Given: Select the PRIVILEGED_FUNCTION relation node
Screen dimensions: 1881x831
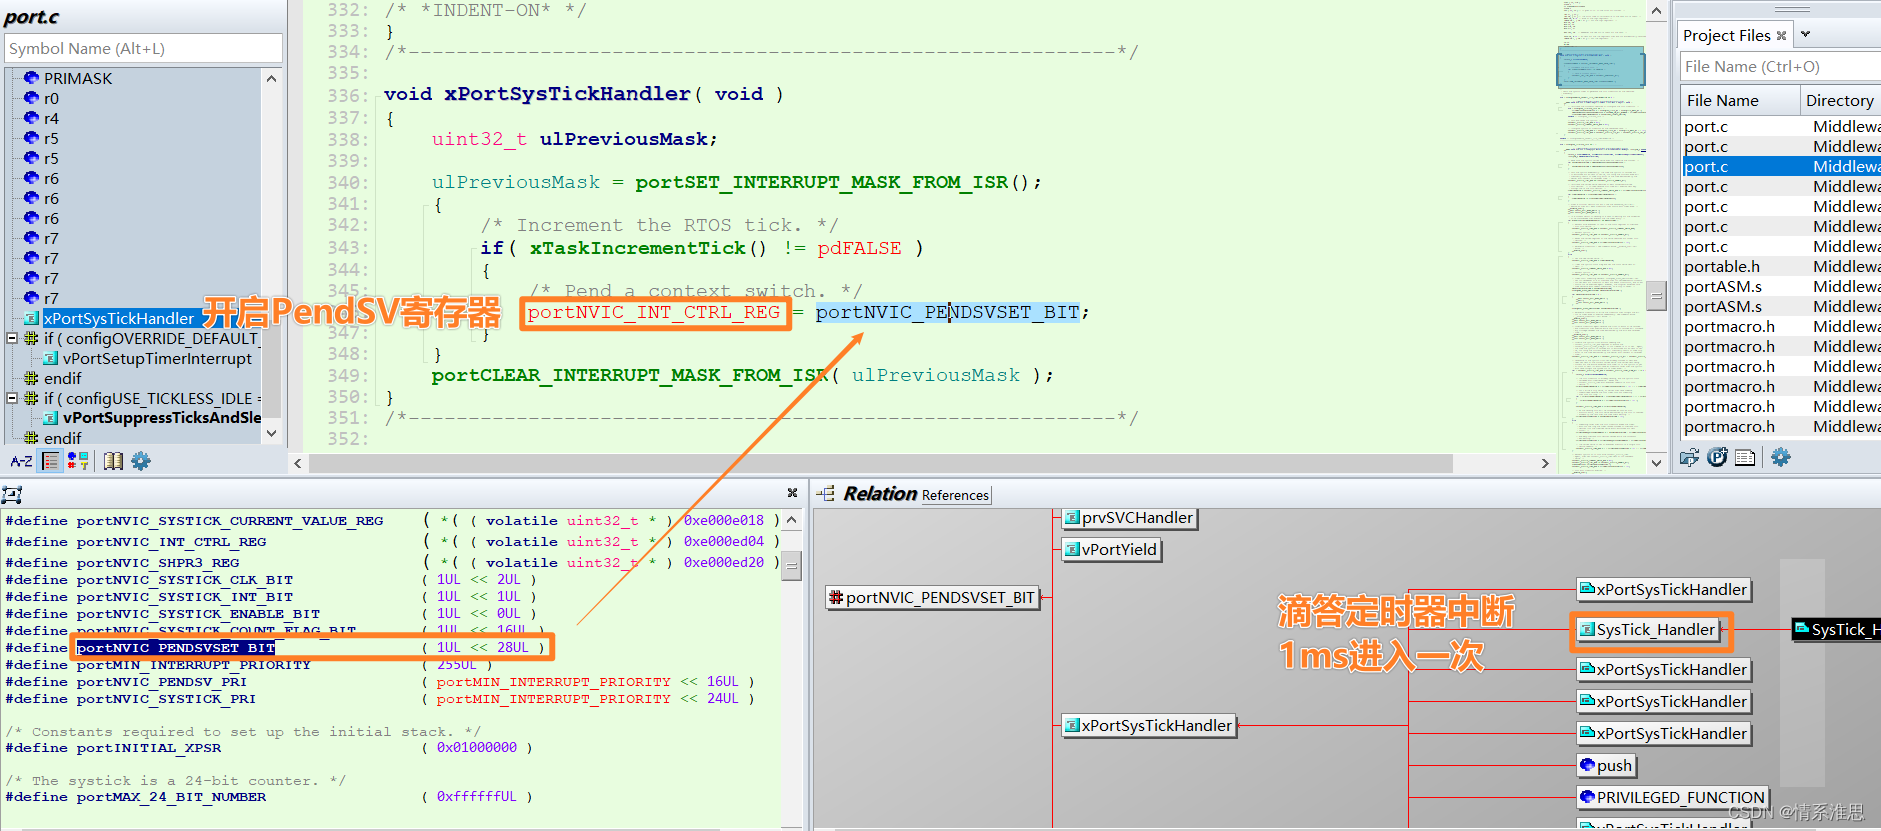Looking at the screenshot, I should click(1672, 797).
